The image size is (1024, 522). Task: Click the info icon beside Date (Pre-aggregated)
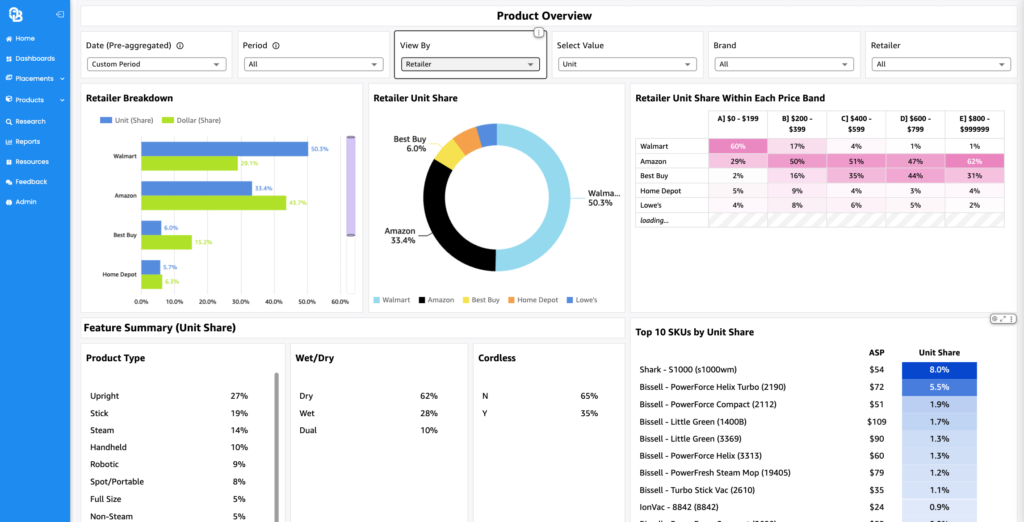[180, 46]
